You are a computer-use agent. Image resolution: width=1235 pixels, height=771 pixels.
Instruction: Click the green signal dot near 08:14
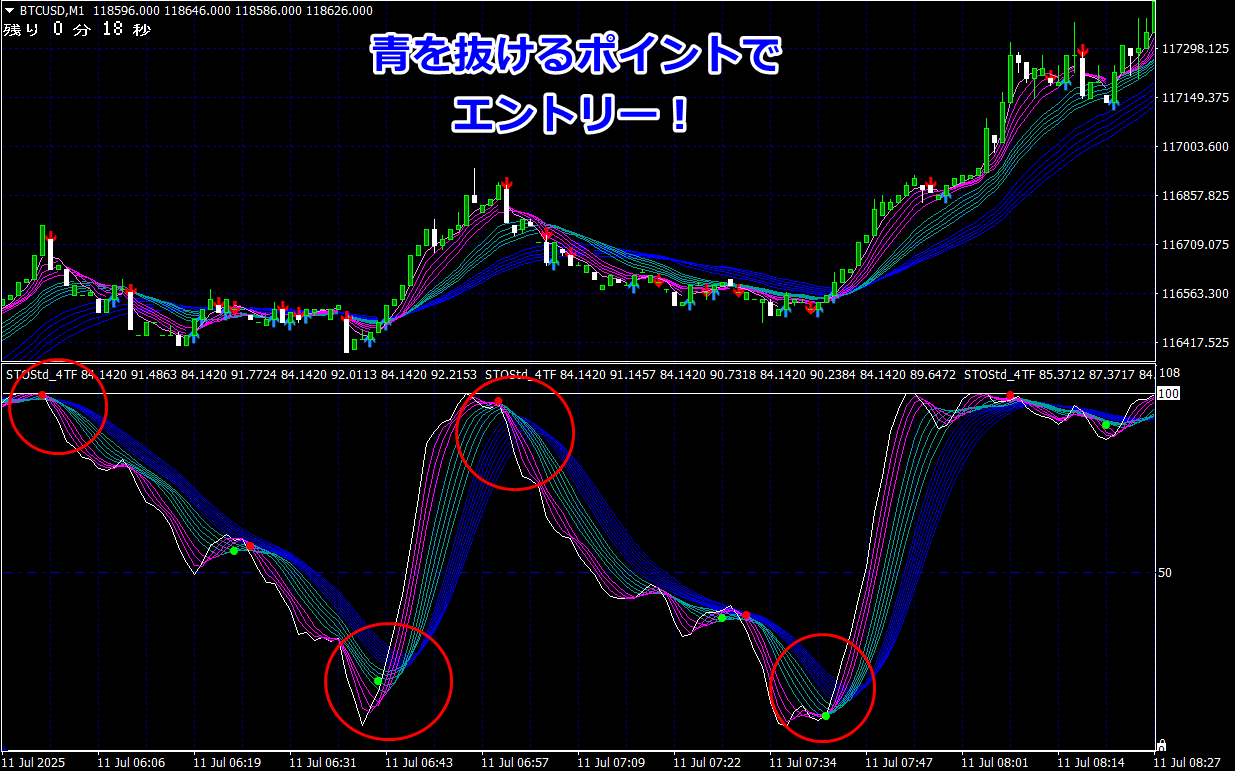click(1106, 424)
